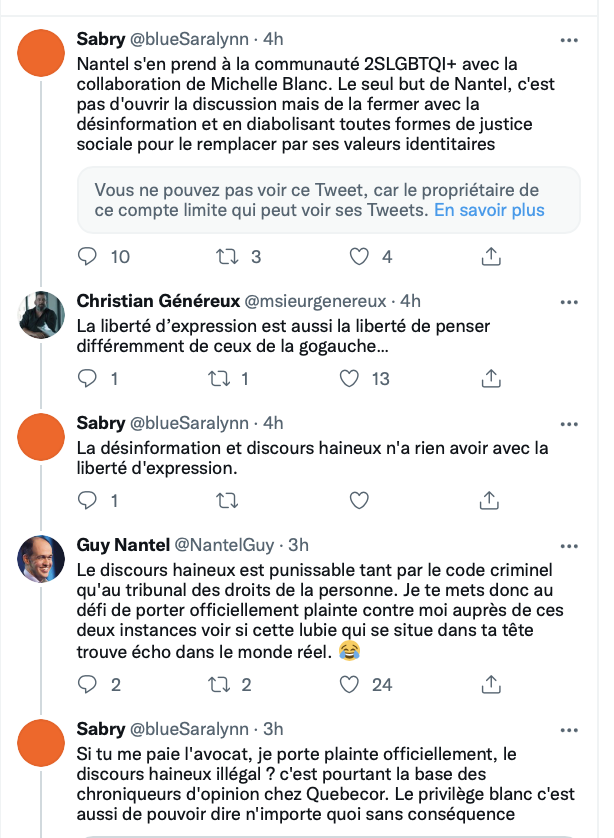Open more options on Sabry's first tweet

[569, 40]
